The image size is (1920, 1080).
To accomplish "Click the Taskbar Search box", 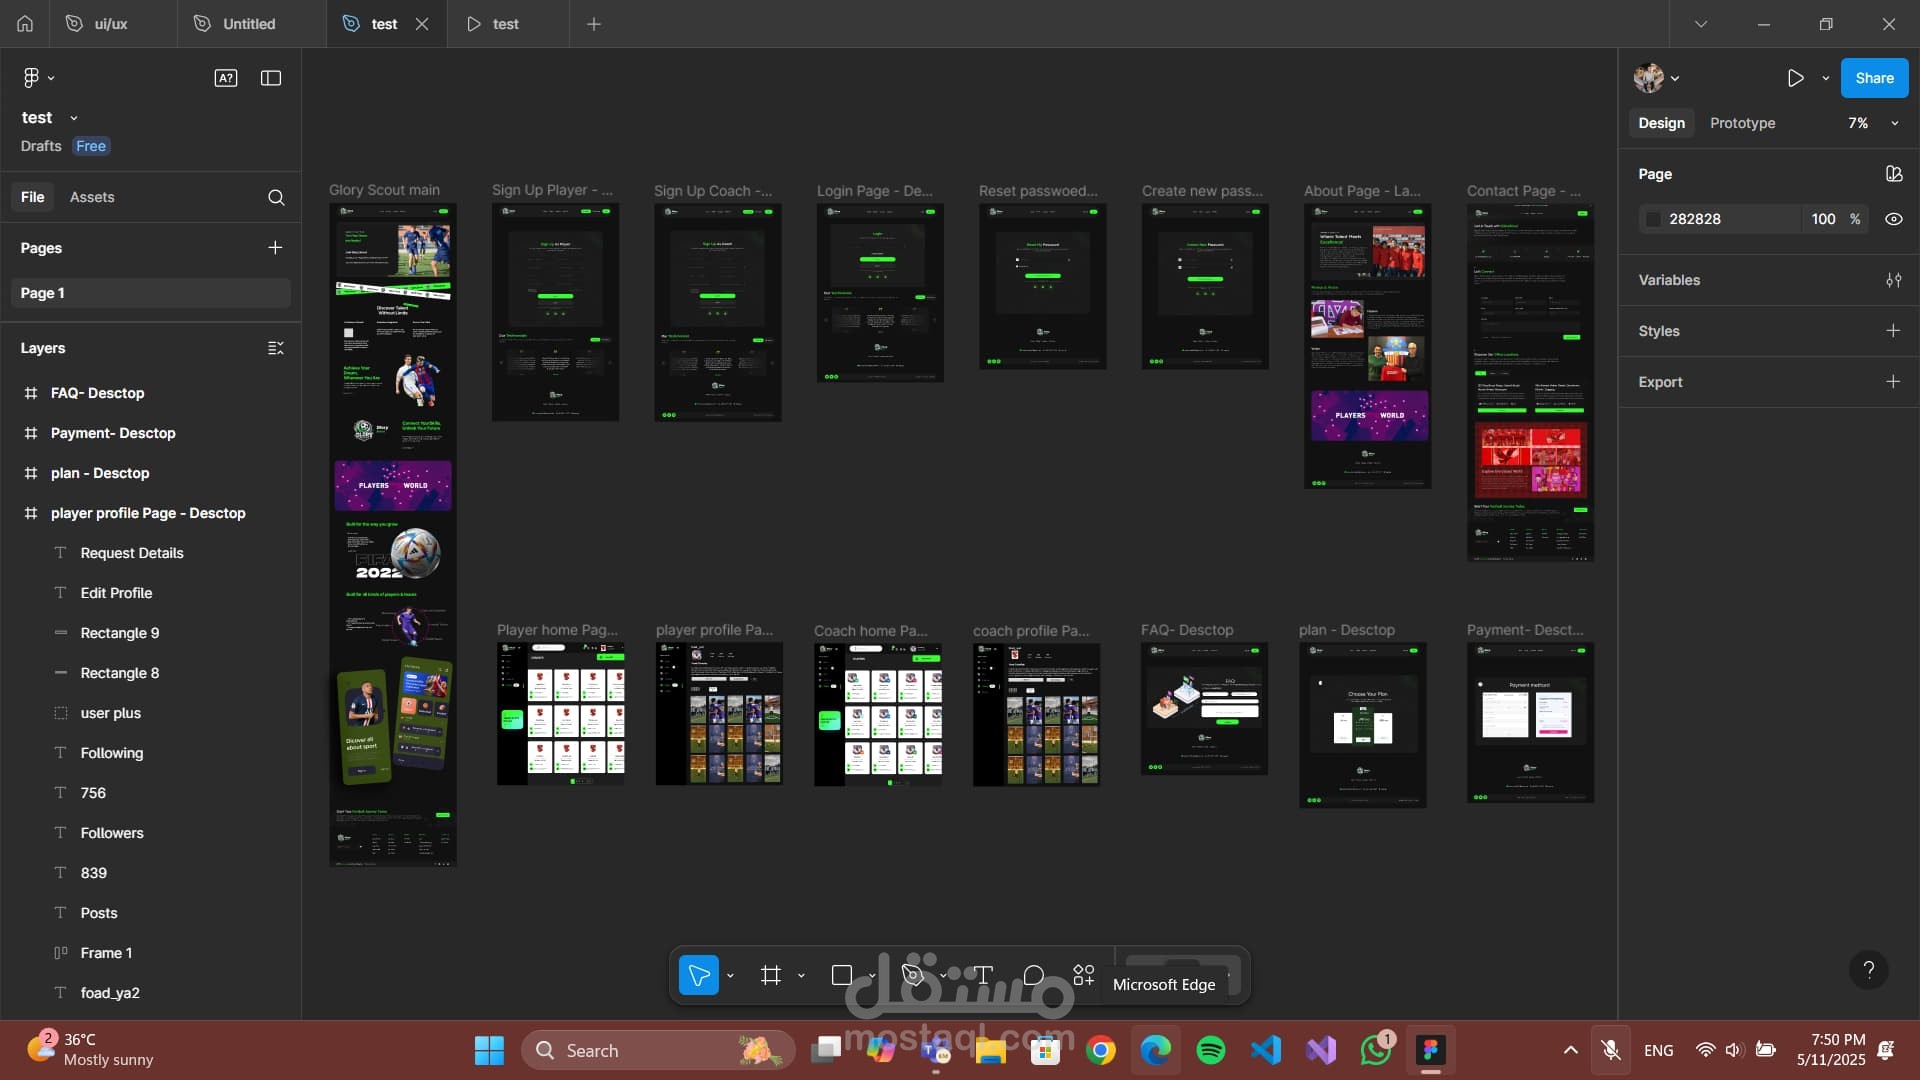I will click(659, 1050).
